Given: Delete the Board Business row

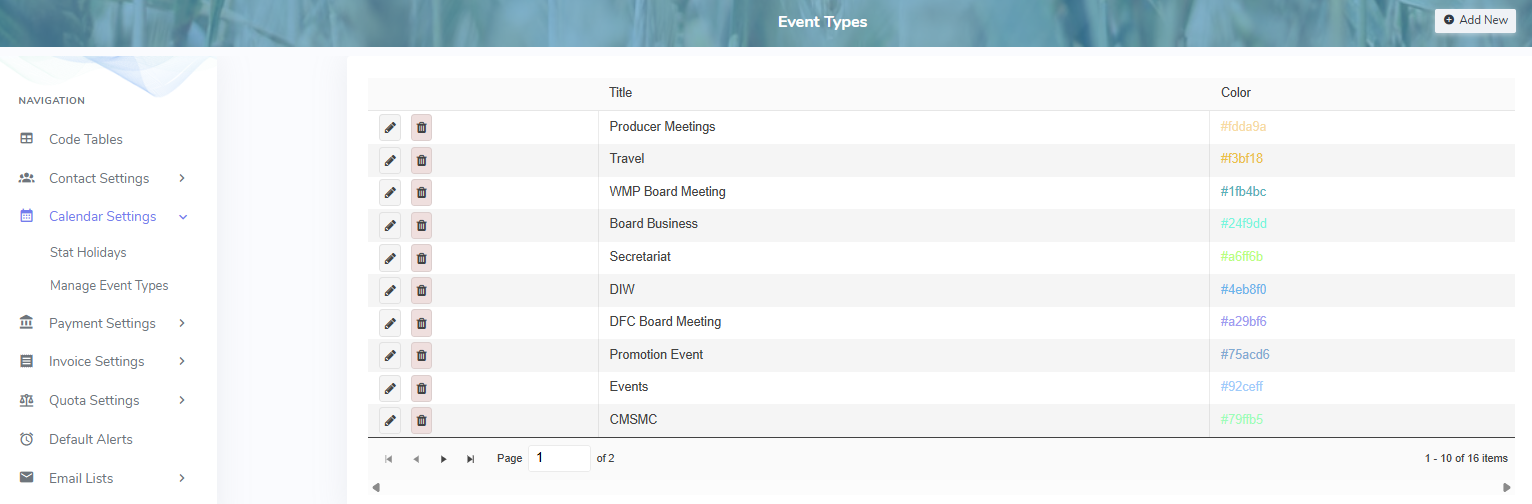Looking at the screenshot, I should point(421,225).
